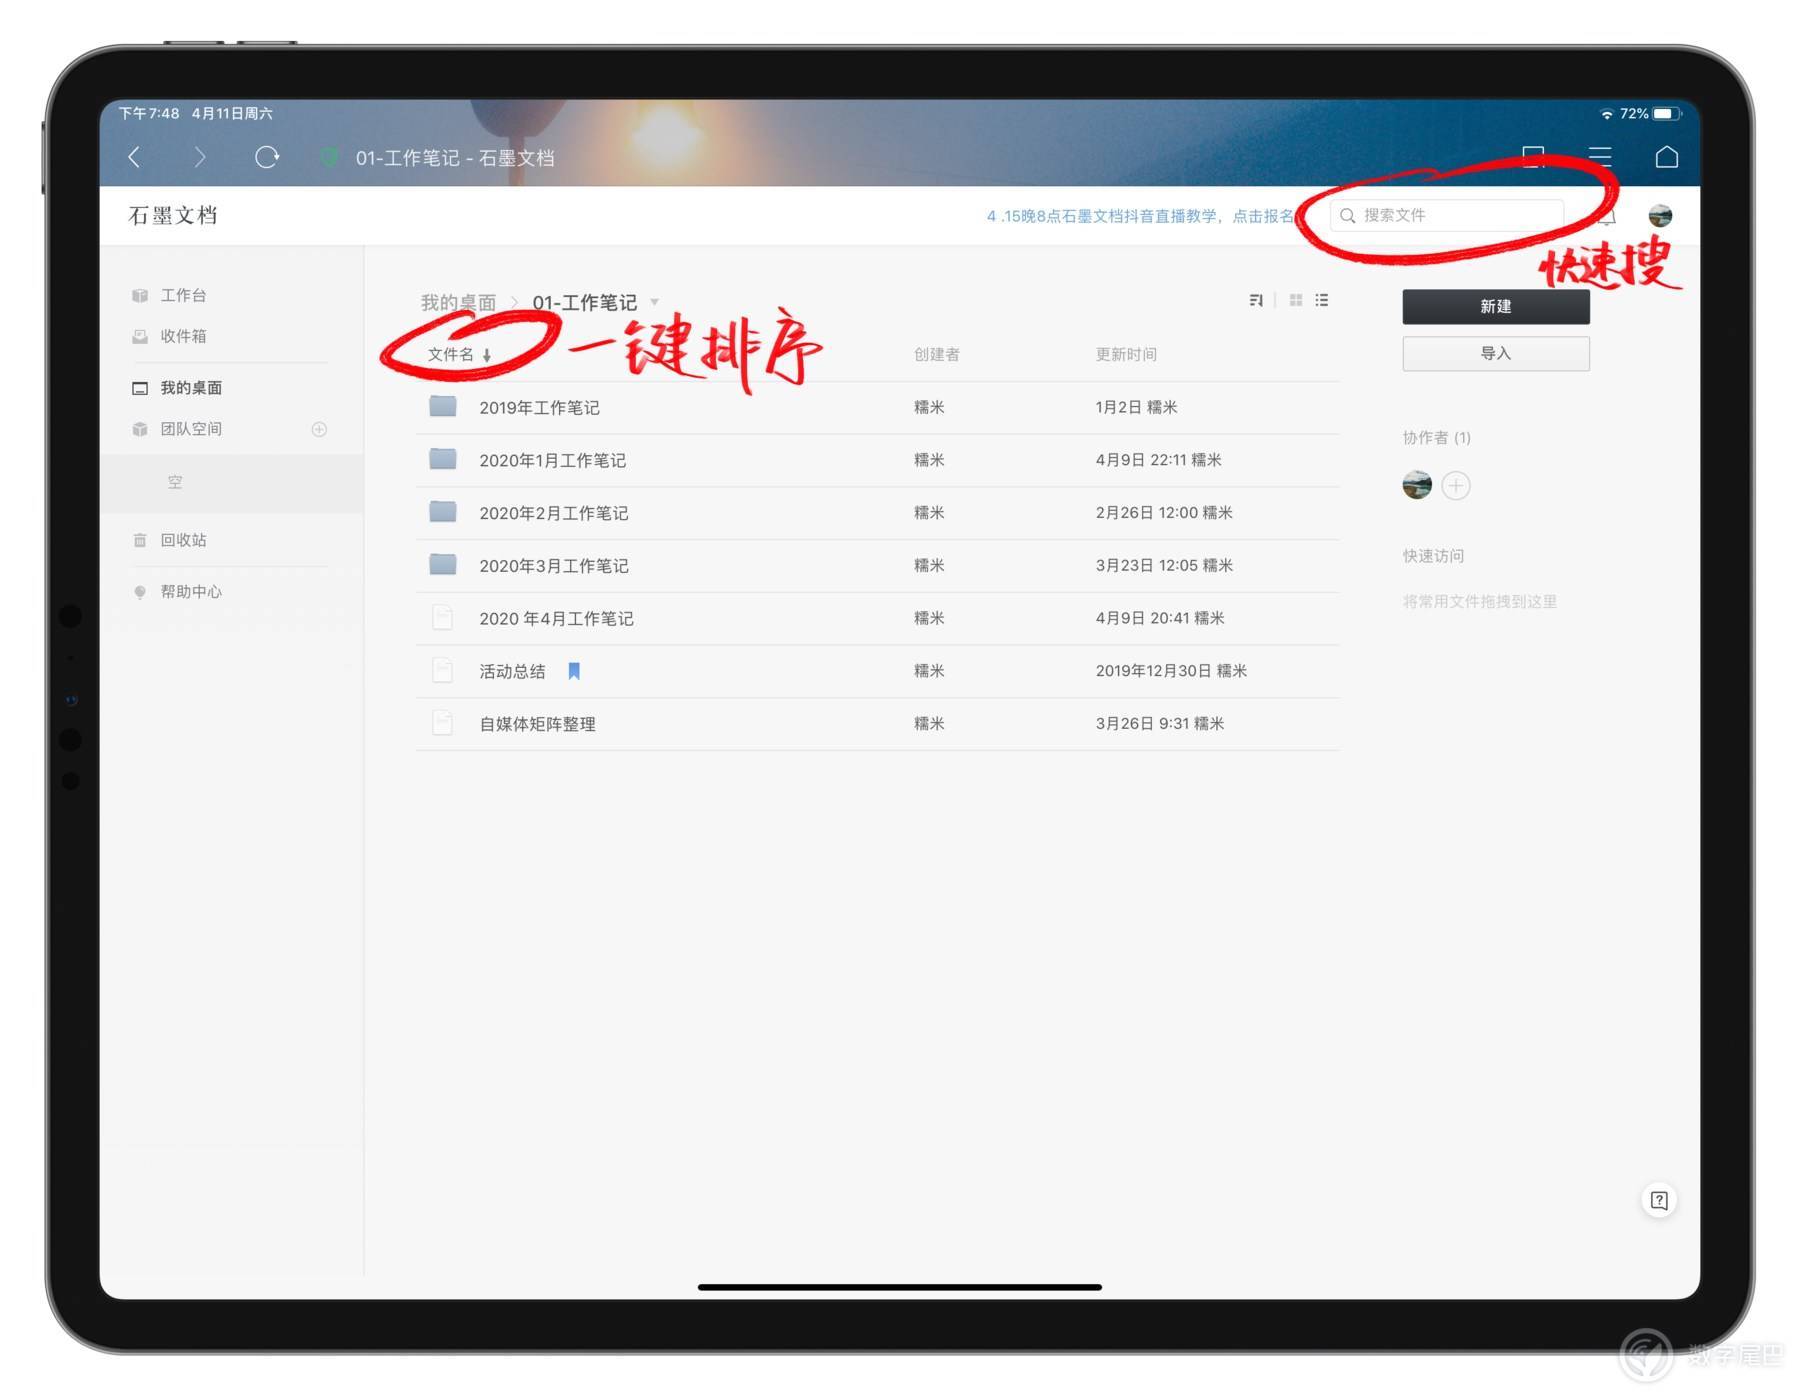
Task: Click the folder icon of 2020年2月工作笔记
Action: click(443, 512)
